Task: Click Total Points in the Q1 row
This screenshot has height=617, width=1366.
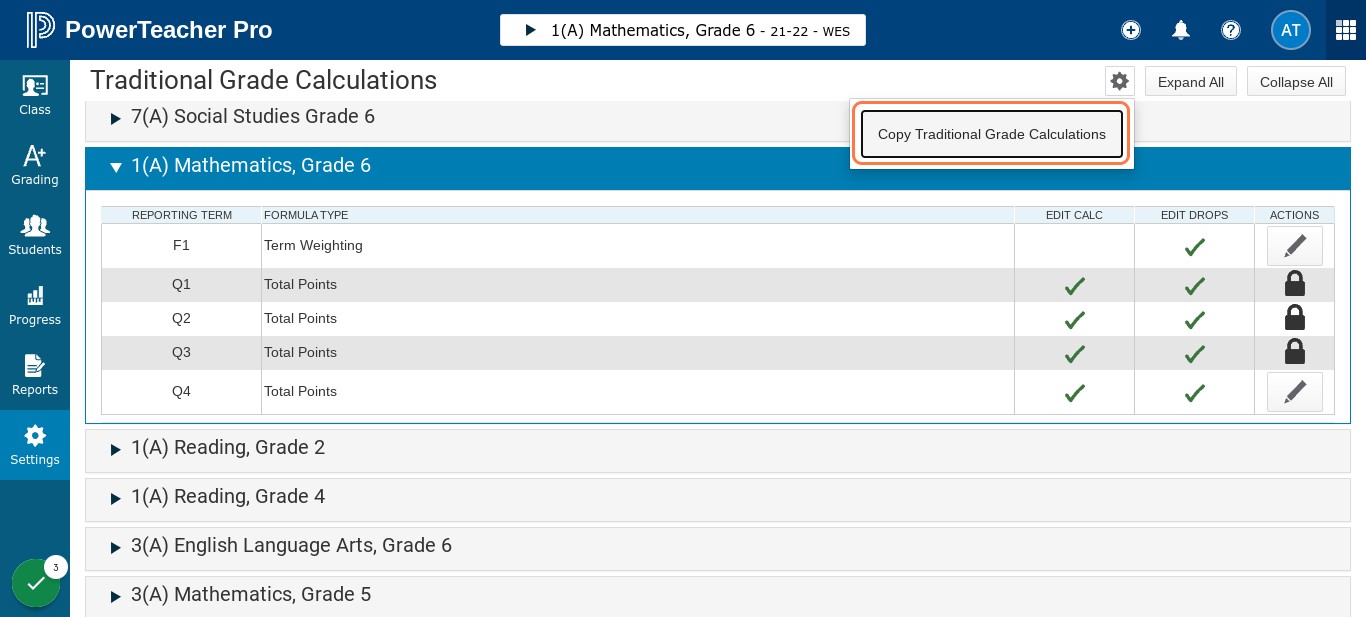Action: tap(300, 284)
